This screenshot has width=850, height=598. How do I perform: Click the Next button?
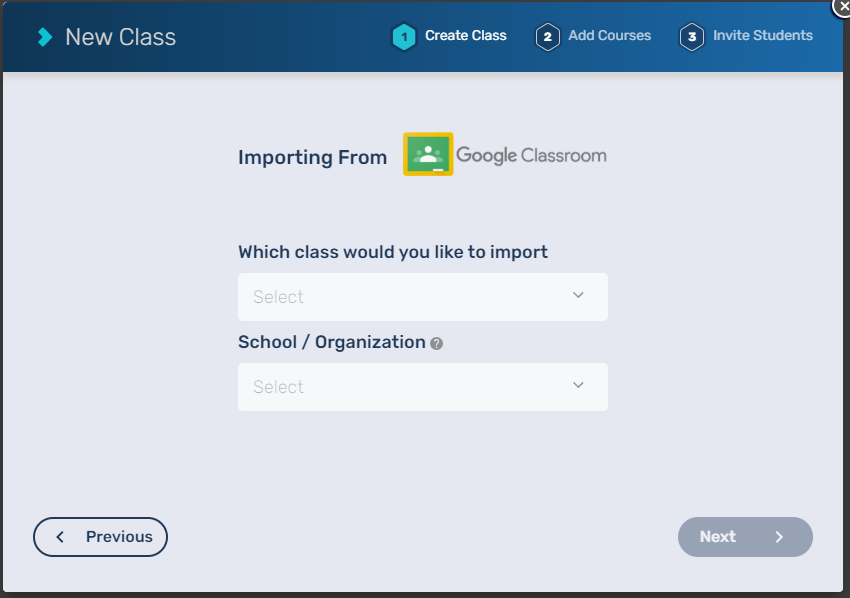coord(745,537)
